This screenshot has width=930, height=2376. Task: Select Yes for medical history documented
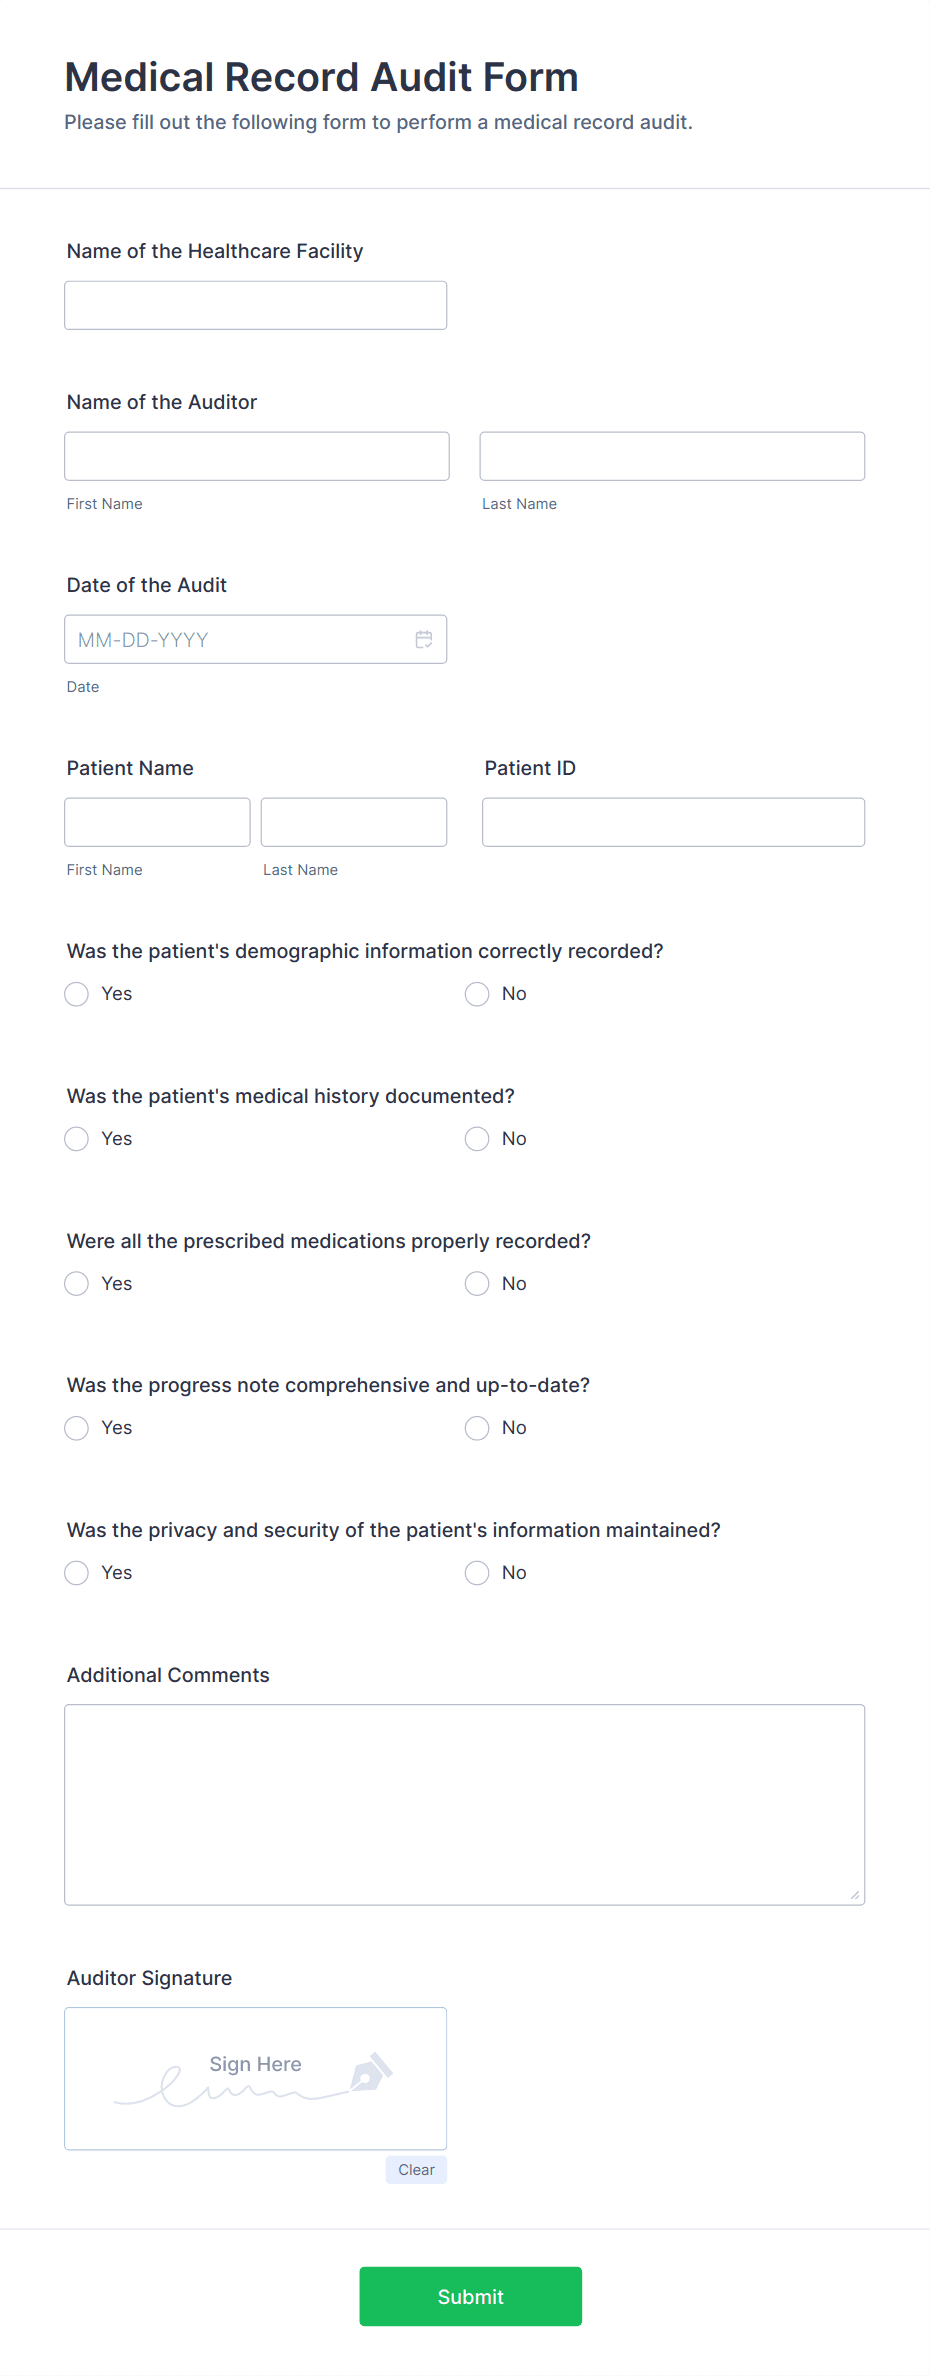point(76,1138)
